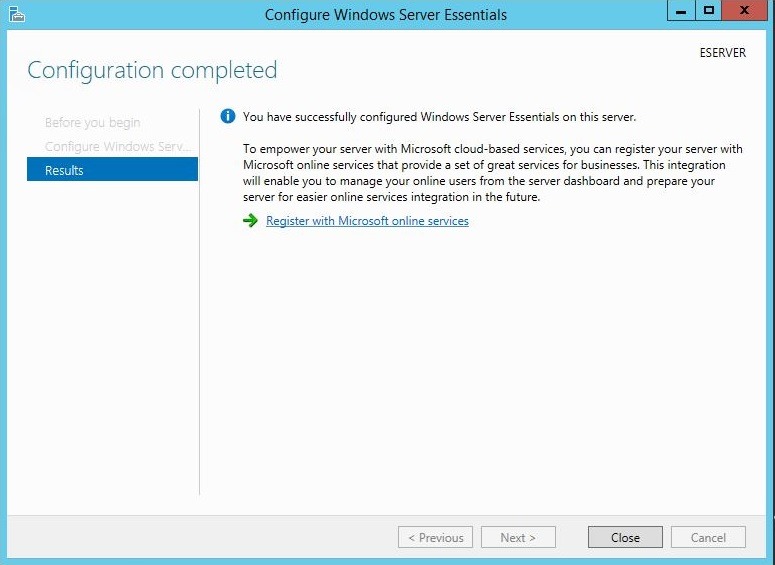Viewport: 775px width, 565px height.
Task: Click the green arrow beside Register link
Action: (250, 221)
